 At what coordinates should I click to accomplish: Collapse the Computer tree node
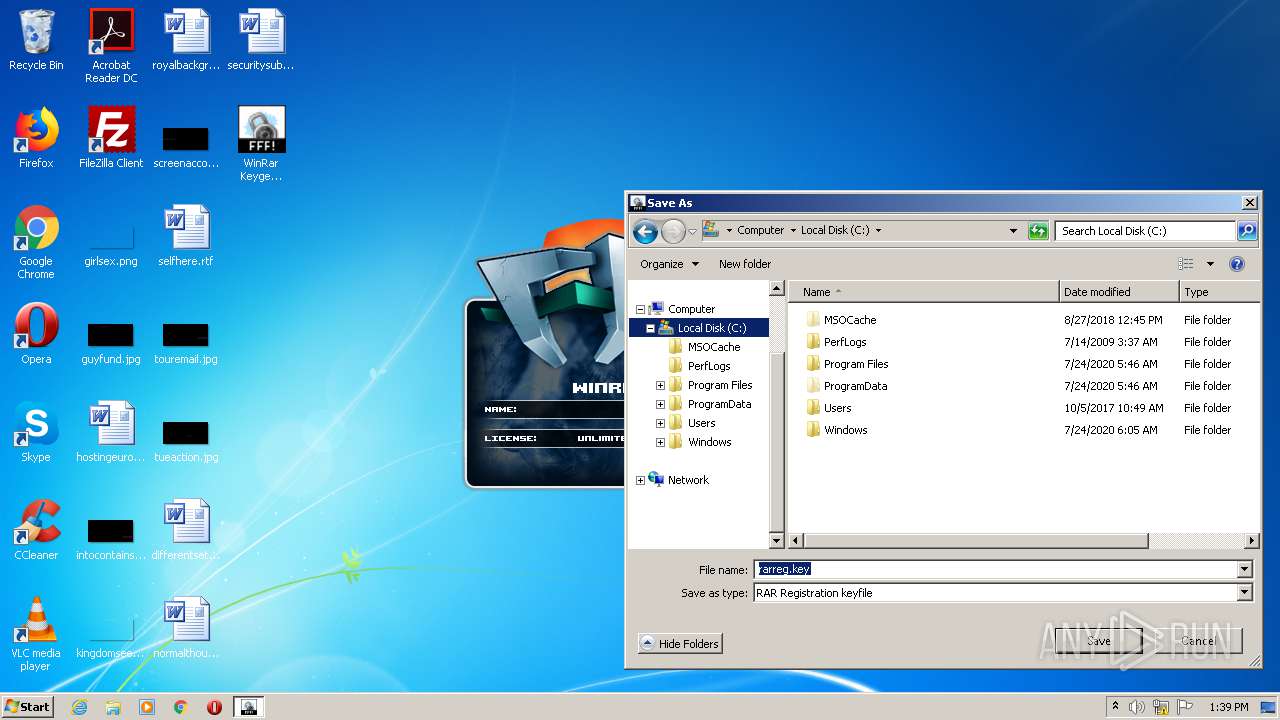tap(640, 310)
